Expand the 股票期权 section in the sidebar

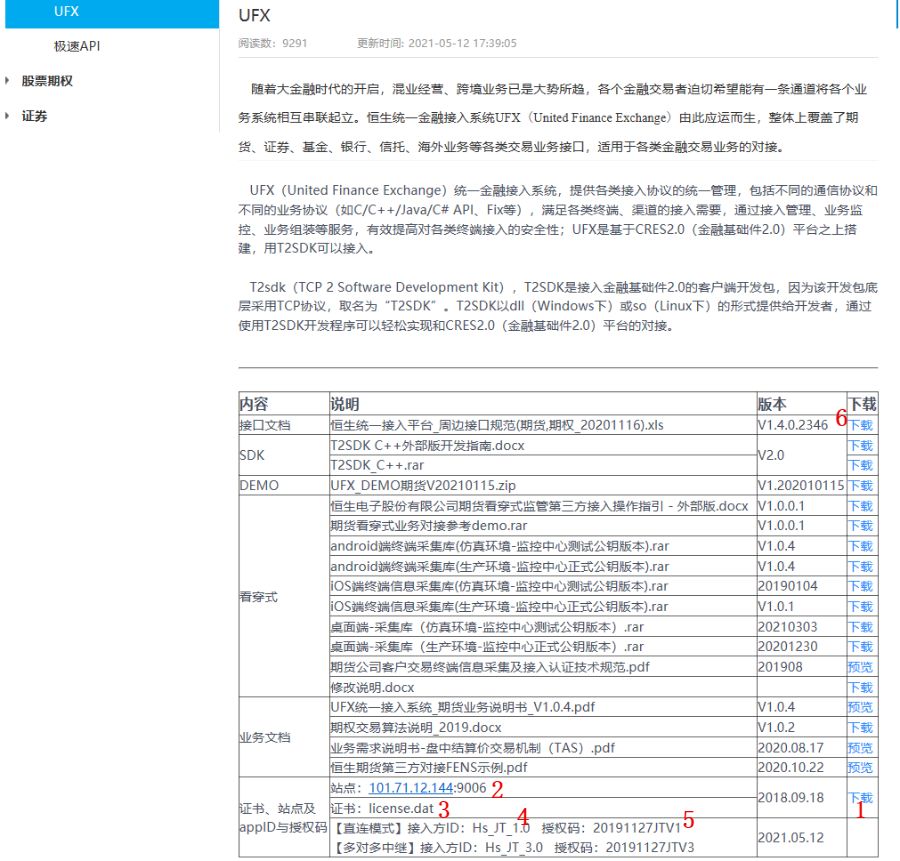pyautogui.click(x=45, y=81)
